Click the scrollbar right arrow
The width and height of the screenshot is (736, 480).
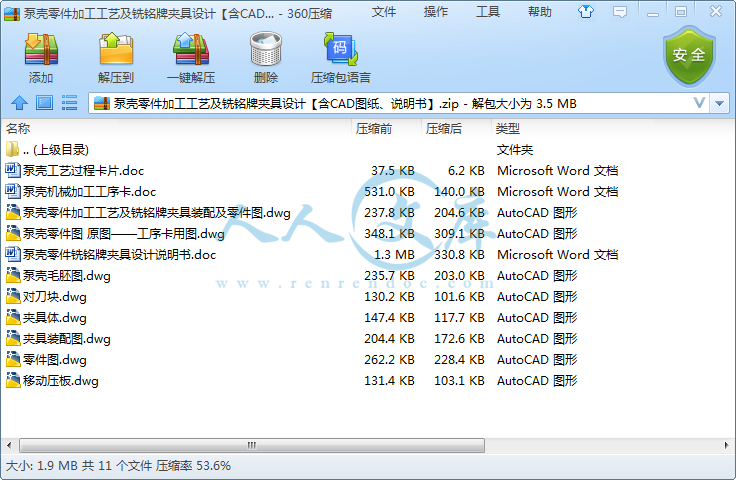pos(726,445)
